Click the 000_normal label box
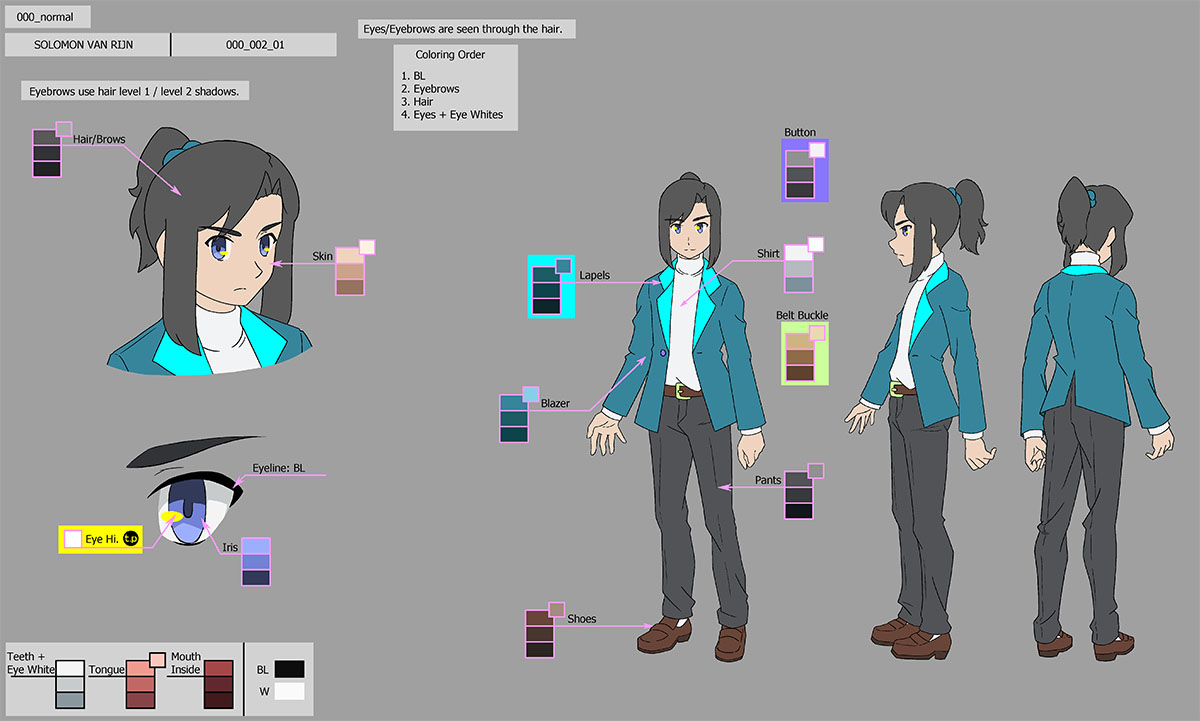Viewport: 1200px width, 721px height. tap(47, 17)
